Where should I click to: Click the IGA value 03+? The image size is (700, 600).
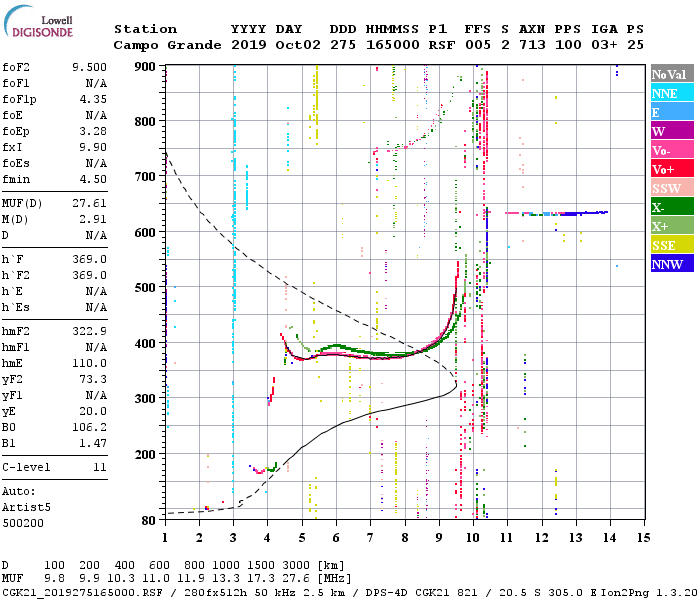pos(604,45)
